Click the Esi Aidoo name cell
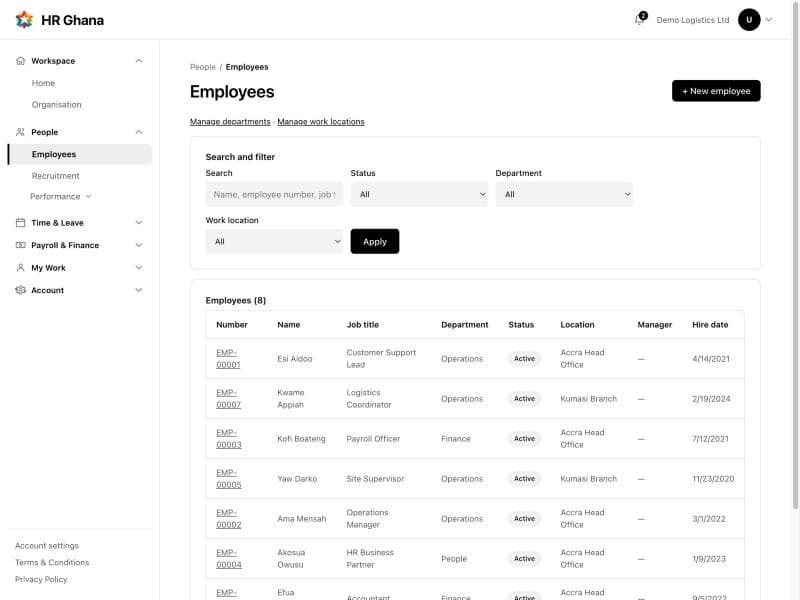The width and height of the screenshot is (800, 600). 294,359
